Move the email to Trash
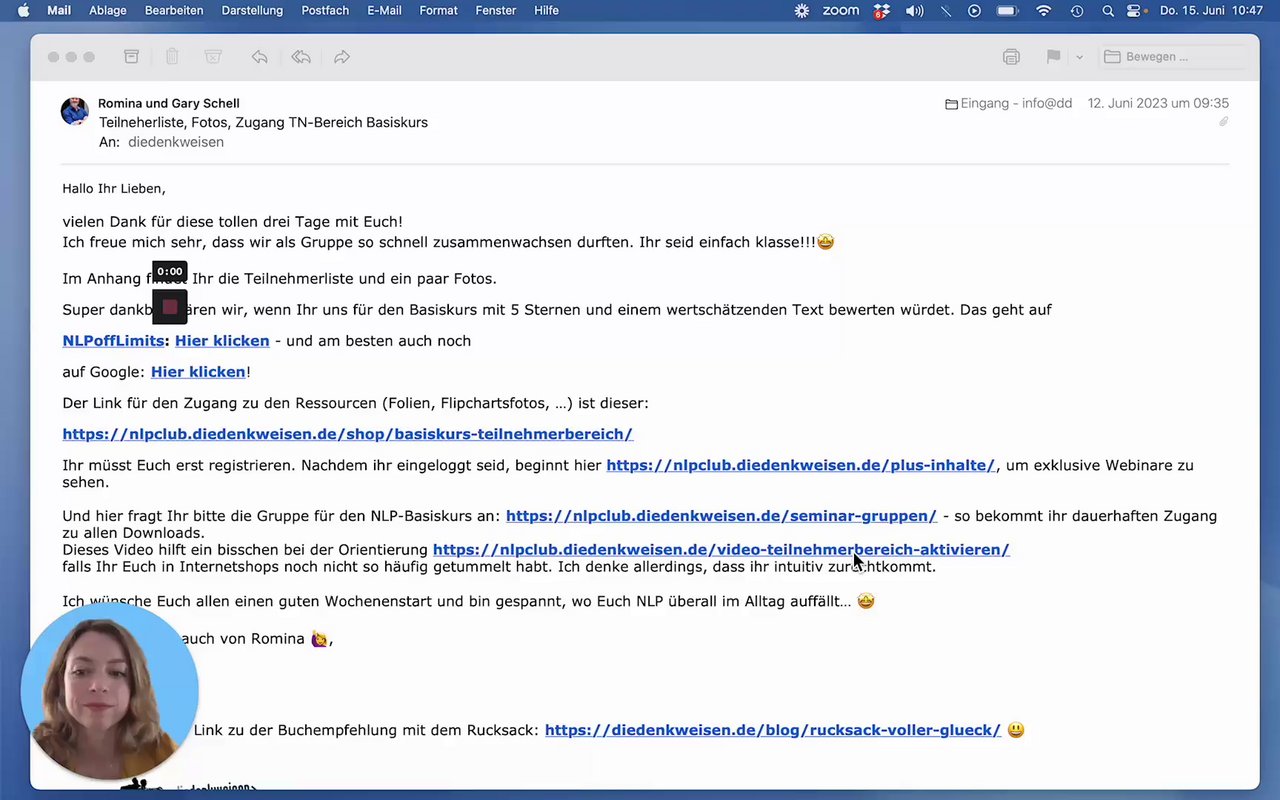 click(172, 57)
